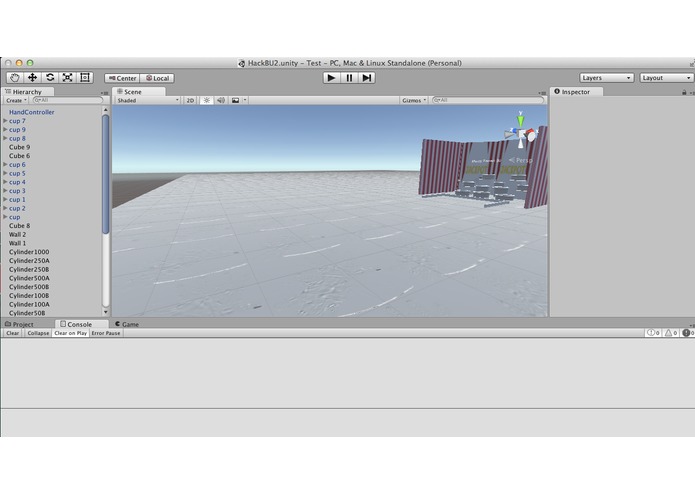Toggle pivot Center mode button
This screenshot has width=695, height=494.
122,78
